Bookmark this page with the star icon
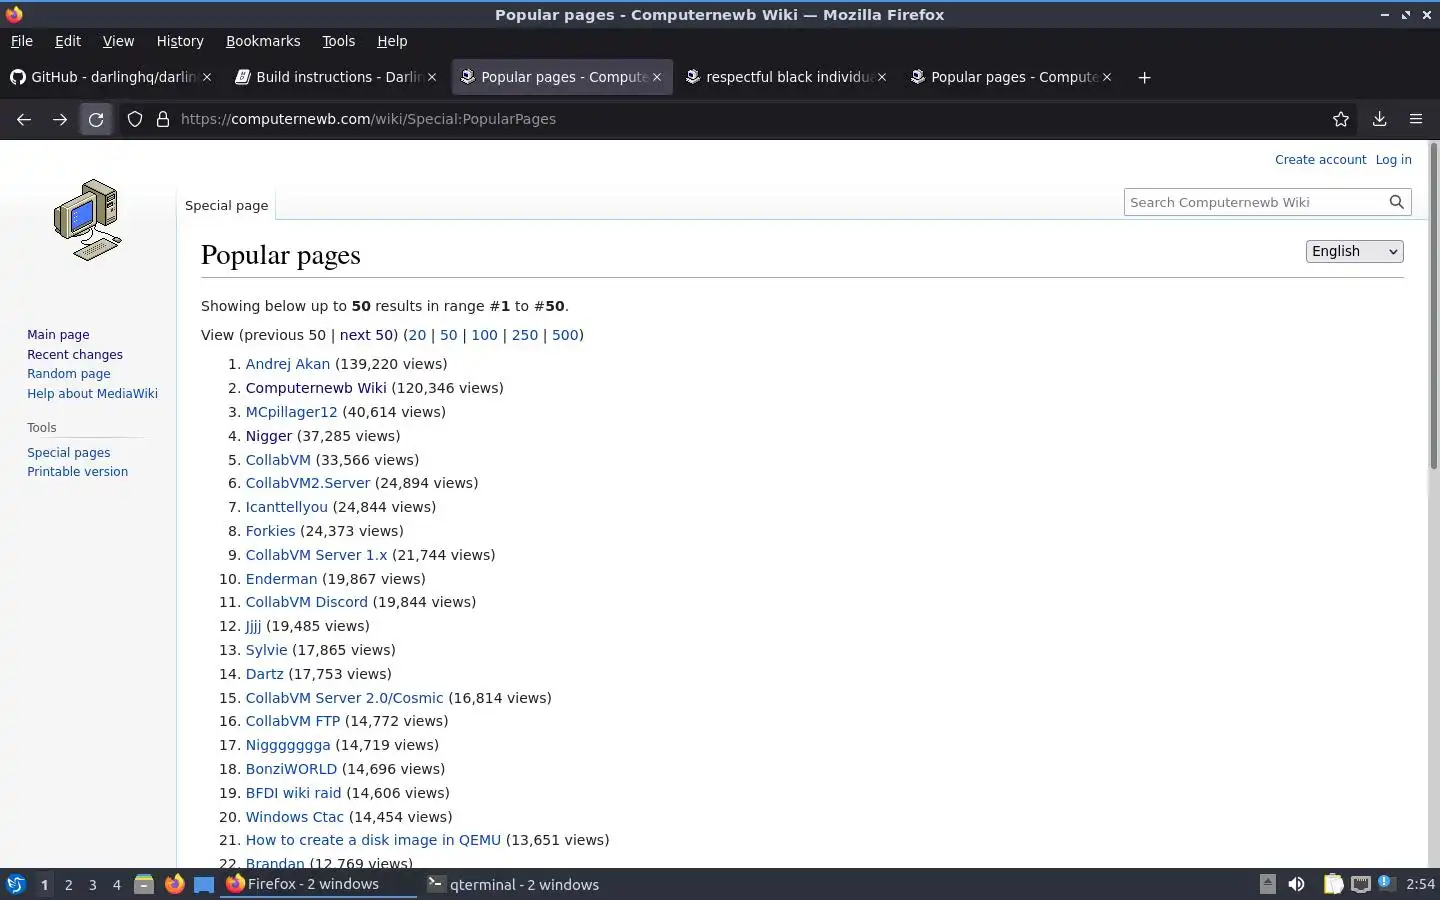The width and height of the screenshot is (1440, 900). (1341, 119)
